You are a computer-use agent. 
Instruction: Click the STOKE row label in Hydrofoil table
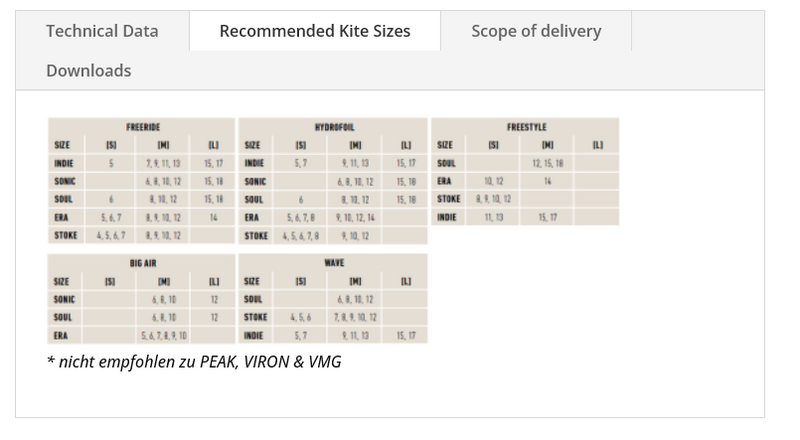tap(256, 235)
